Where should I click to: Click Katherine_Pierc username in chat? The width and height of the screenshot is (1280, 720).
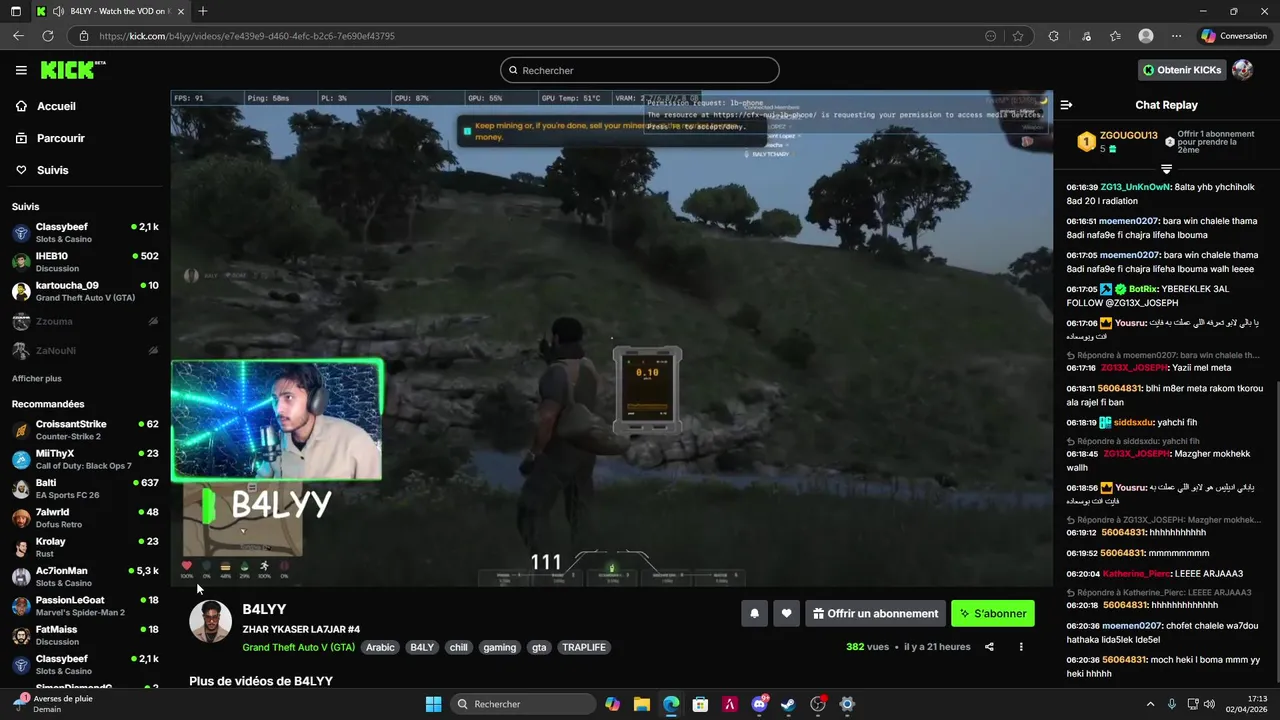(1137, 574)
